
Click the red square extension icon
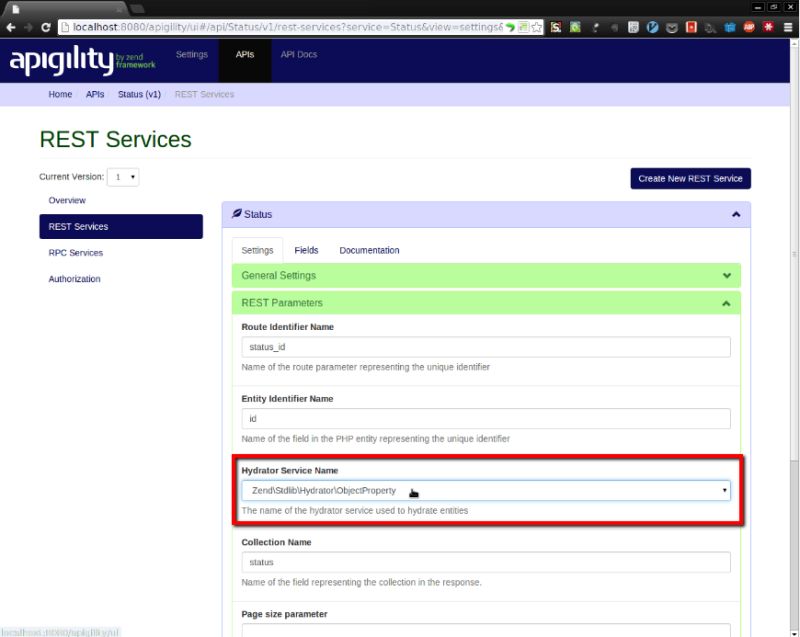coord(690,27)
